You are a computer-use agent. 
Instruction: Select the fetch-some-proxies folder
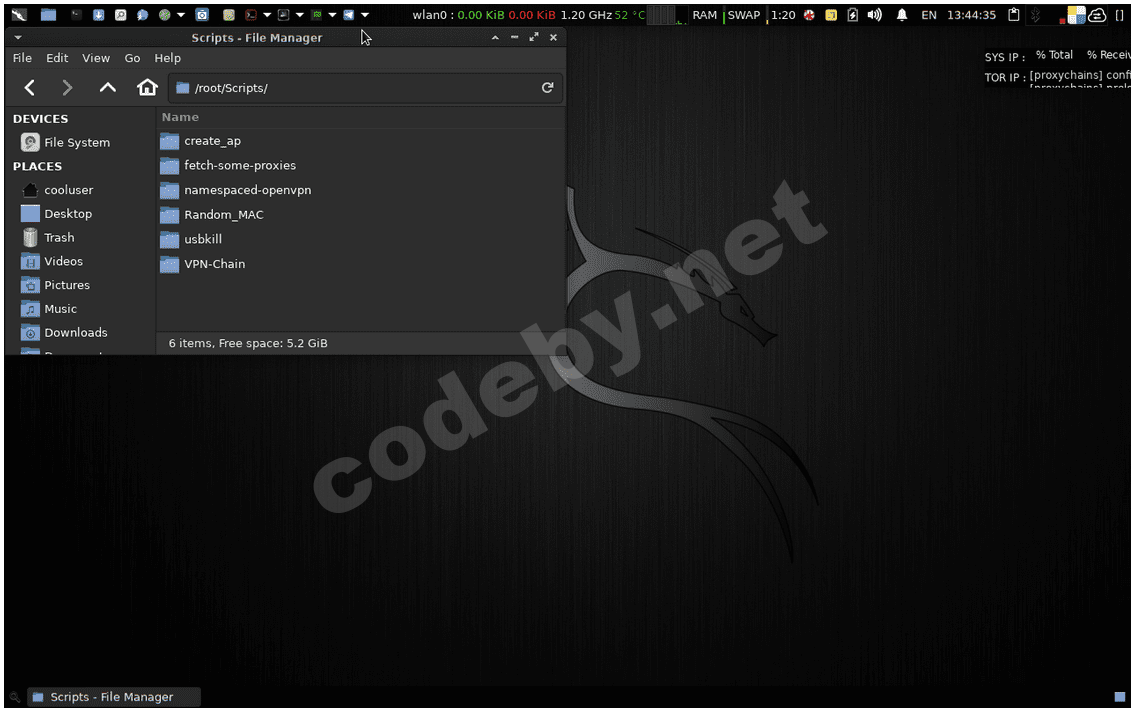coord(227,166)
